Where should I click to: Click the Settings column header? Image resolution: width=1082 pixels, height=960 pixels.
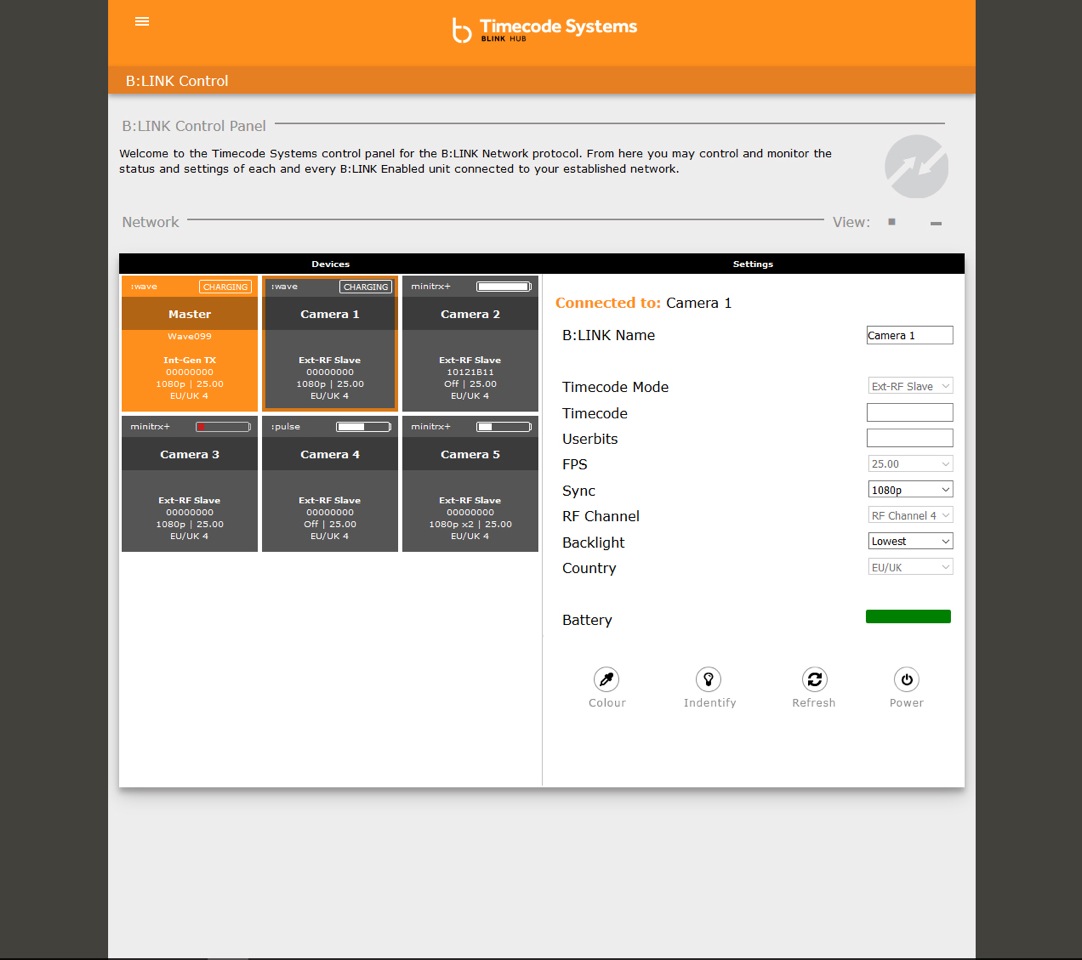(753, 264)
